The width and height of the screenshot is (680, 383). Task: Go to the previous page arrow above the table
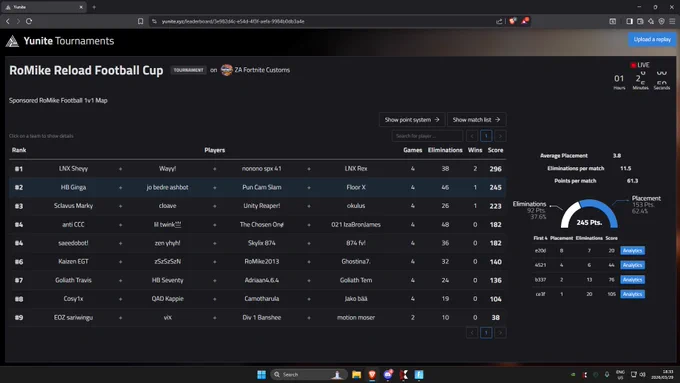472,136
